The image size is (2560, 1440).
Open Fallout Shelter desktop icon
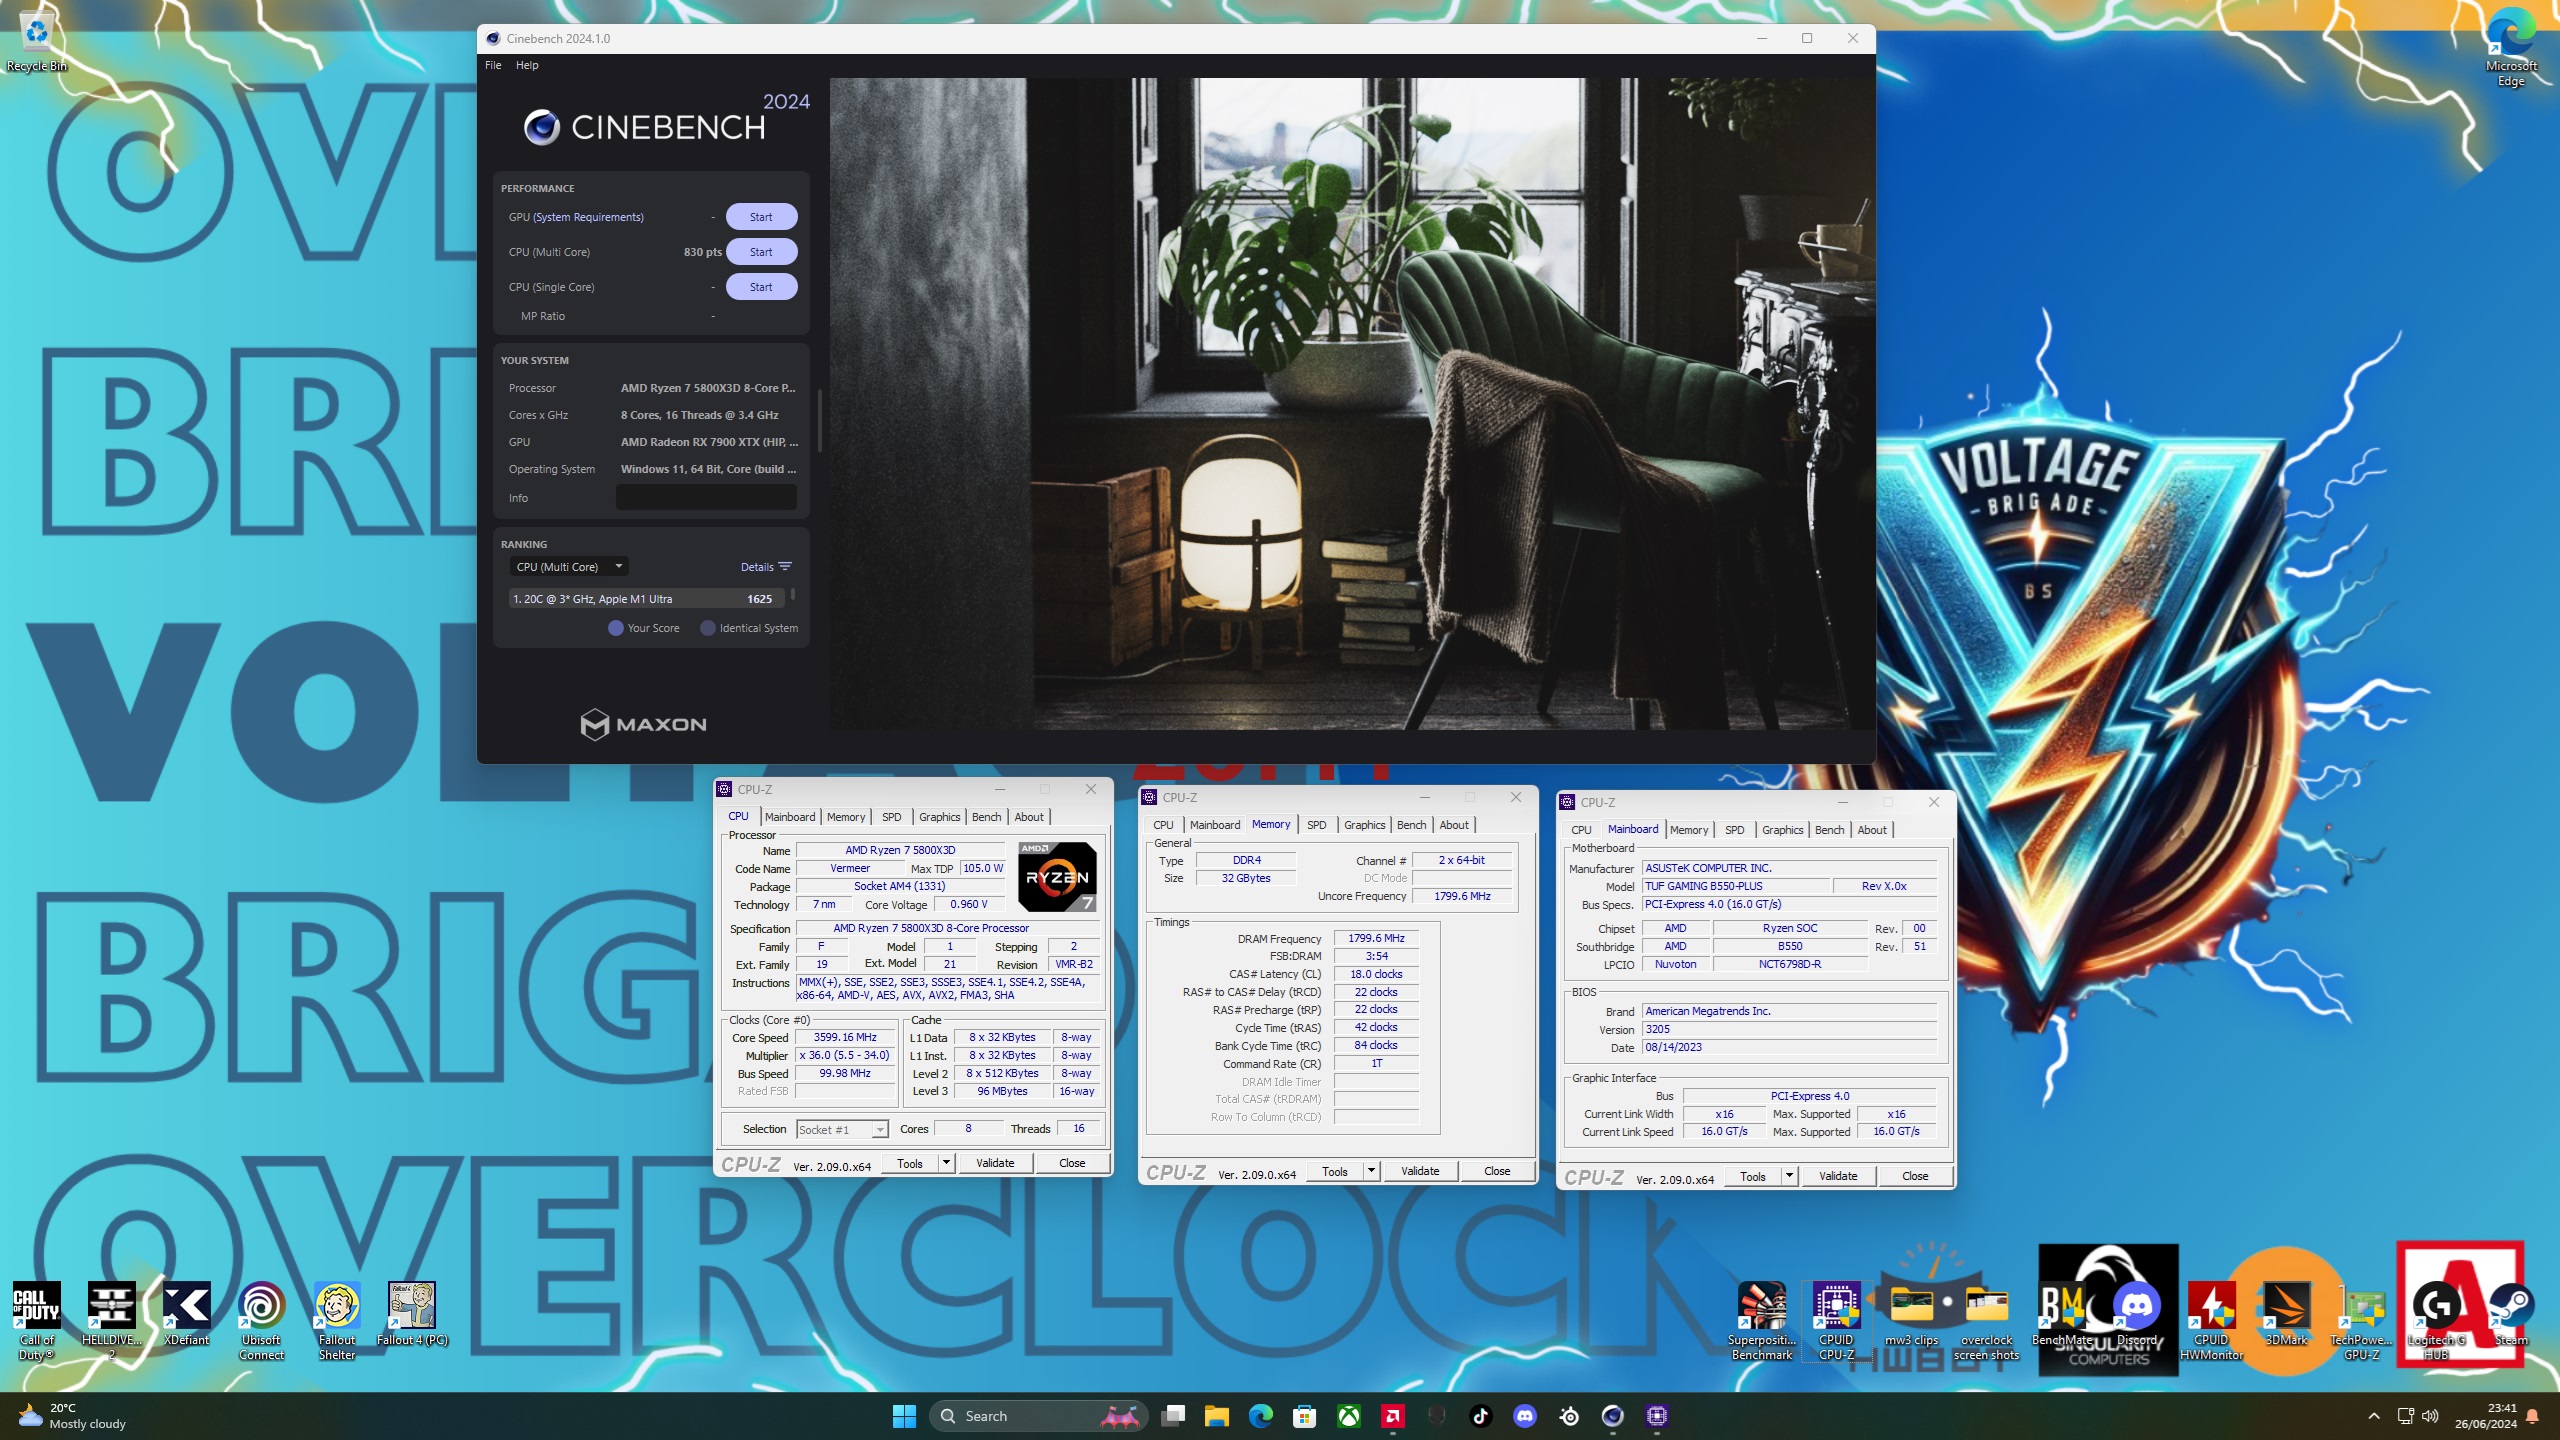coord(337,1320)
